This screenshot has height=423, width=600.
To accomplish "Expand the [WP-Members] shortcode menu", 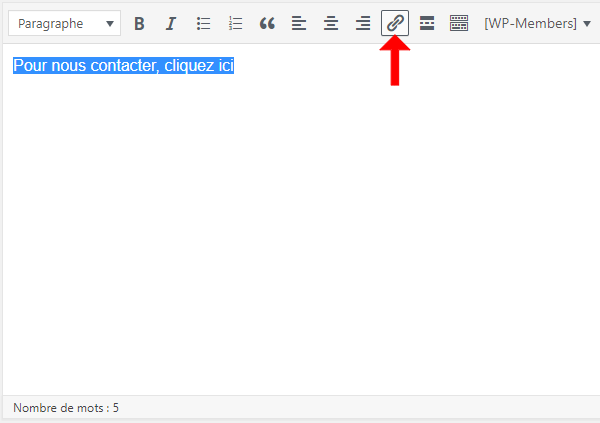I will point(537,23).
